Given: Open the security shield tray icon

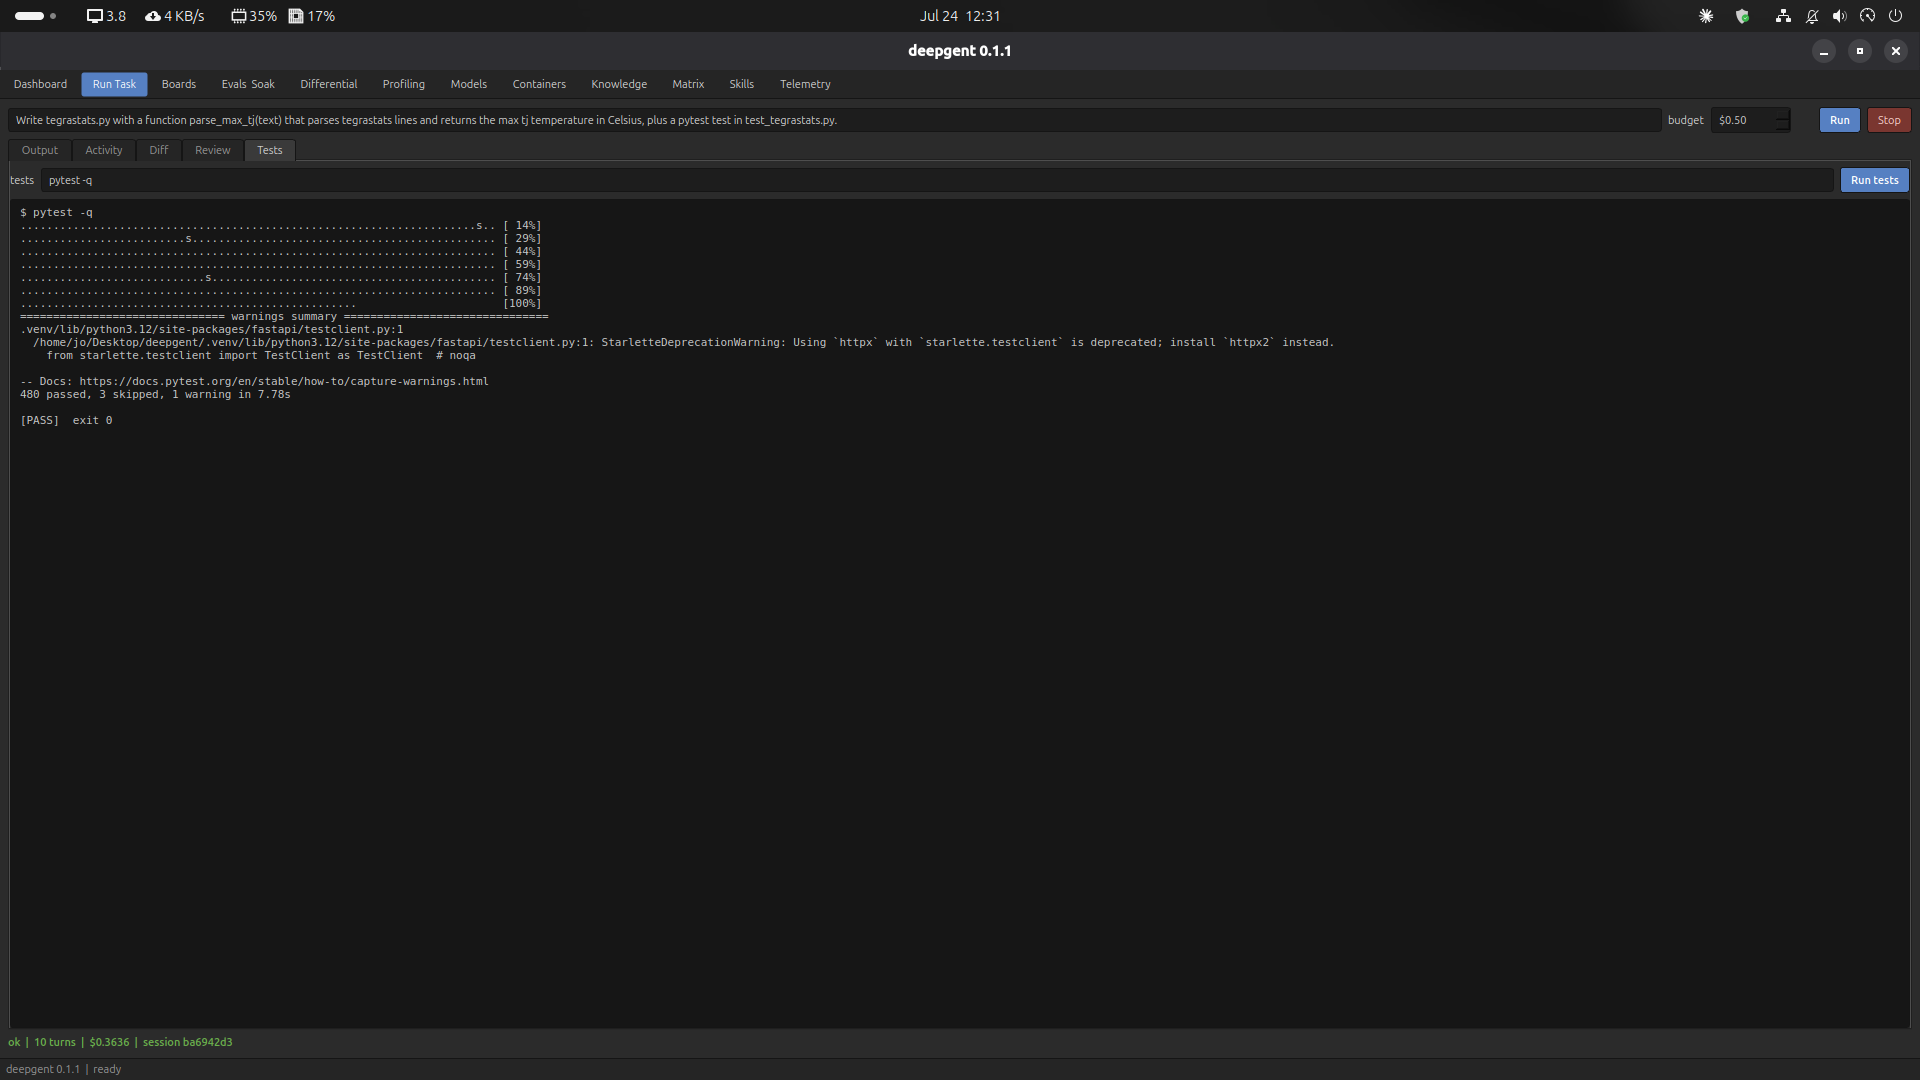Looking at the screenshot, I should click(x=1742, y=16).
